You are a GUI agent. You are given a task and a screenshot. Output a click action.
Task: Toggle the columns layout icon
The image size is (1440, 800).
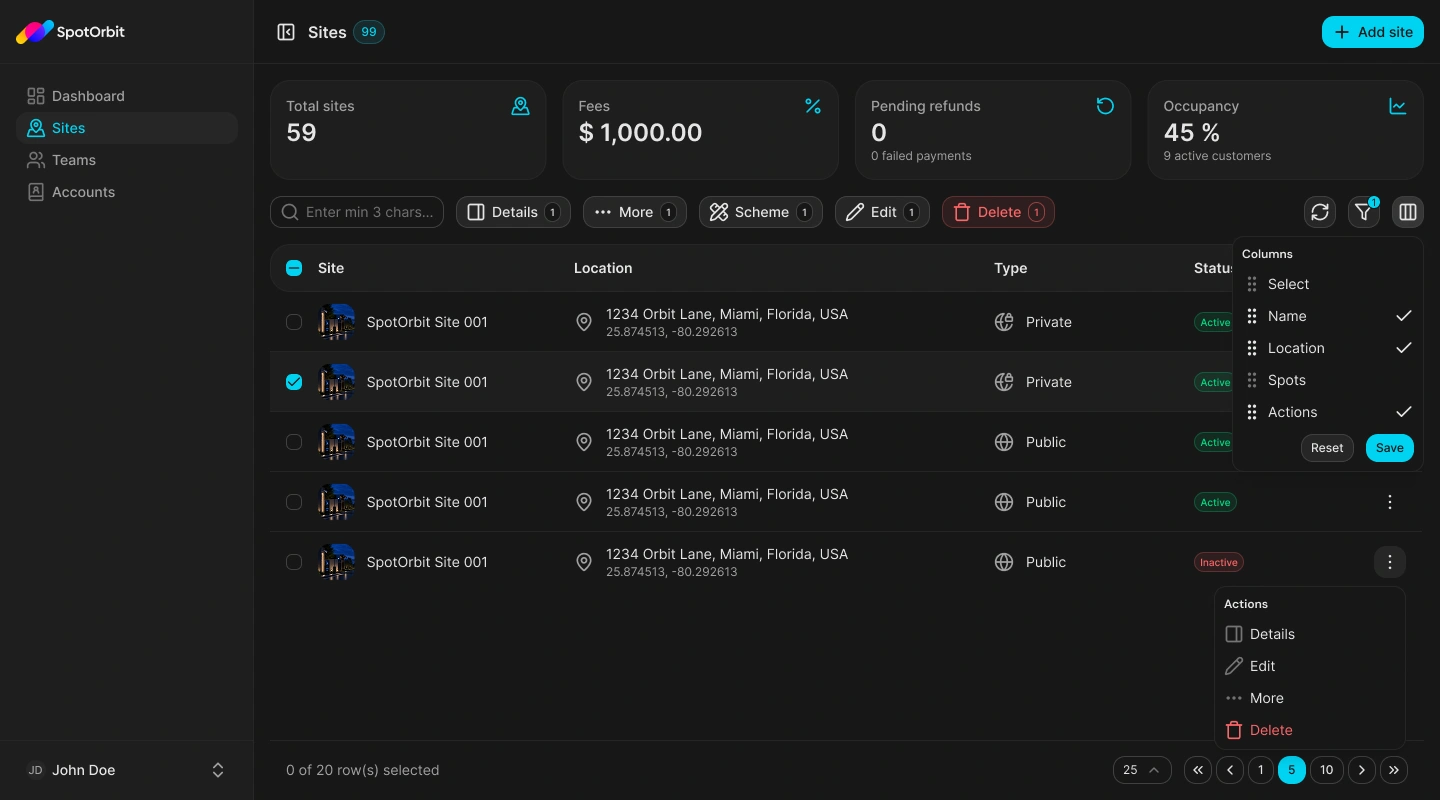[x=1408, y=212]
